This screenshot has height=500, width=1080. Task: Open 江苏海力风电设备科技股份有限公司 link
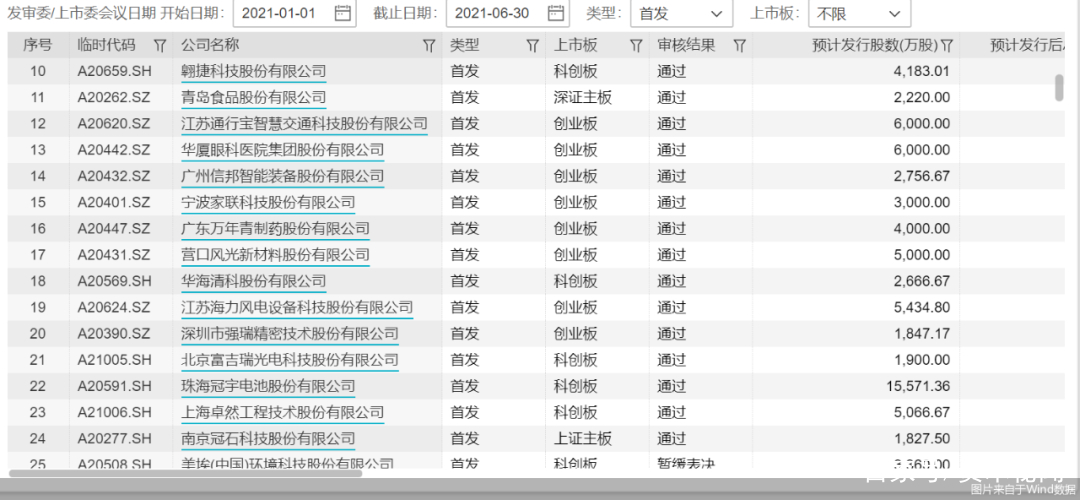297,307
